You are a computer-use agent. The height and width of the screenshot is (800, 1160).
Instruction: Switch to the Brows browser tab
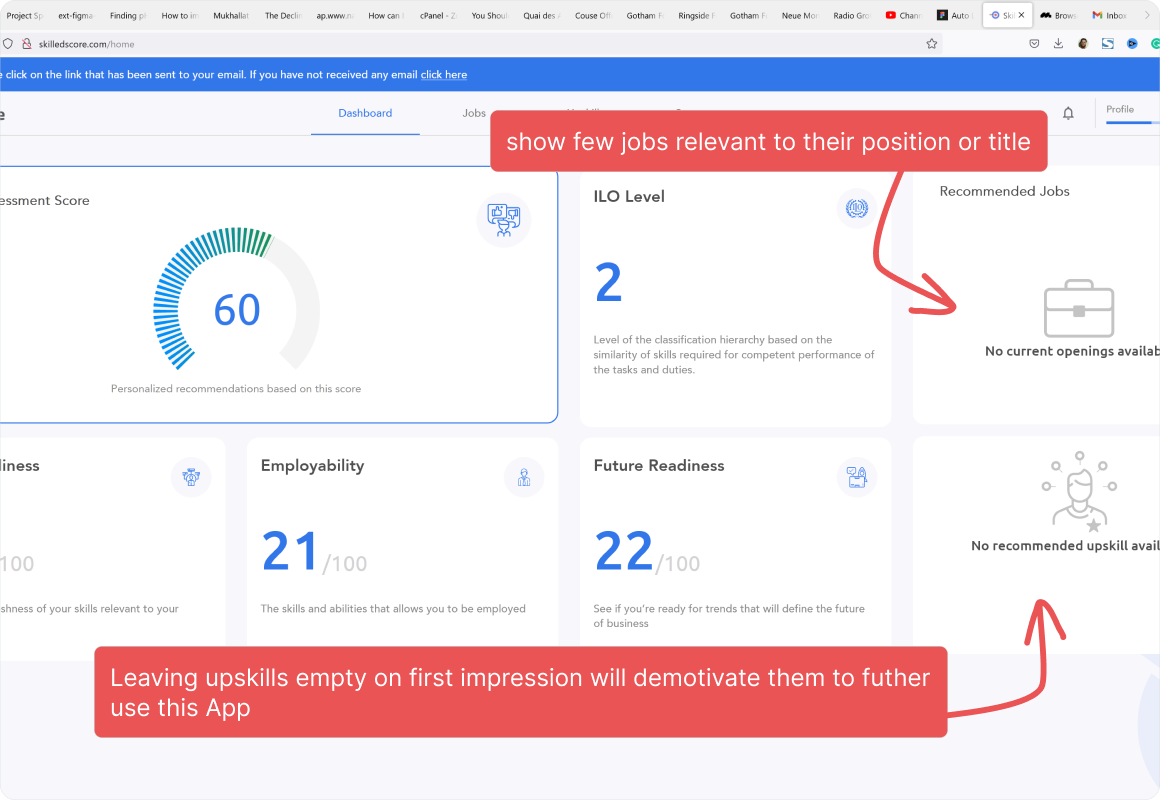point(1059,15)
